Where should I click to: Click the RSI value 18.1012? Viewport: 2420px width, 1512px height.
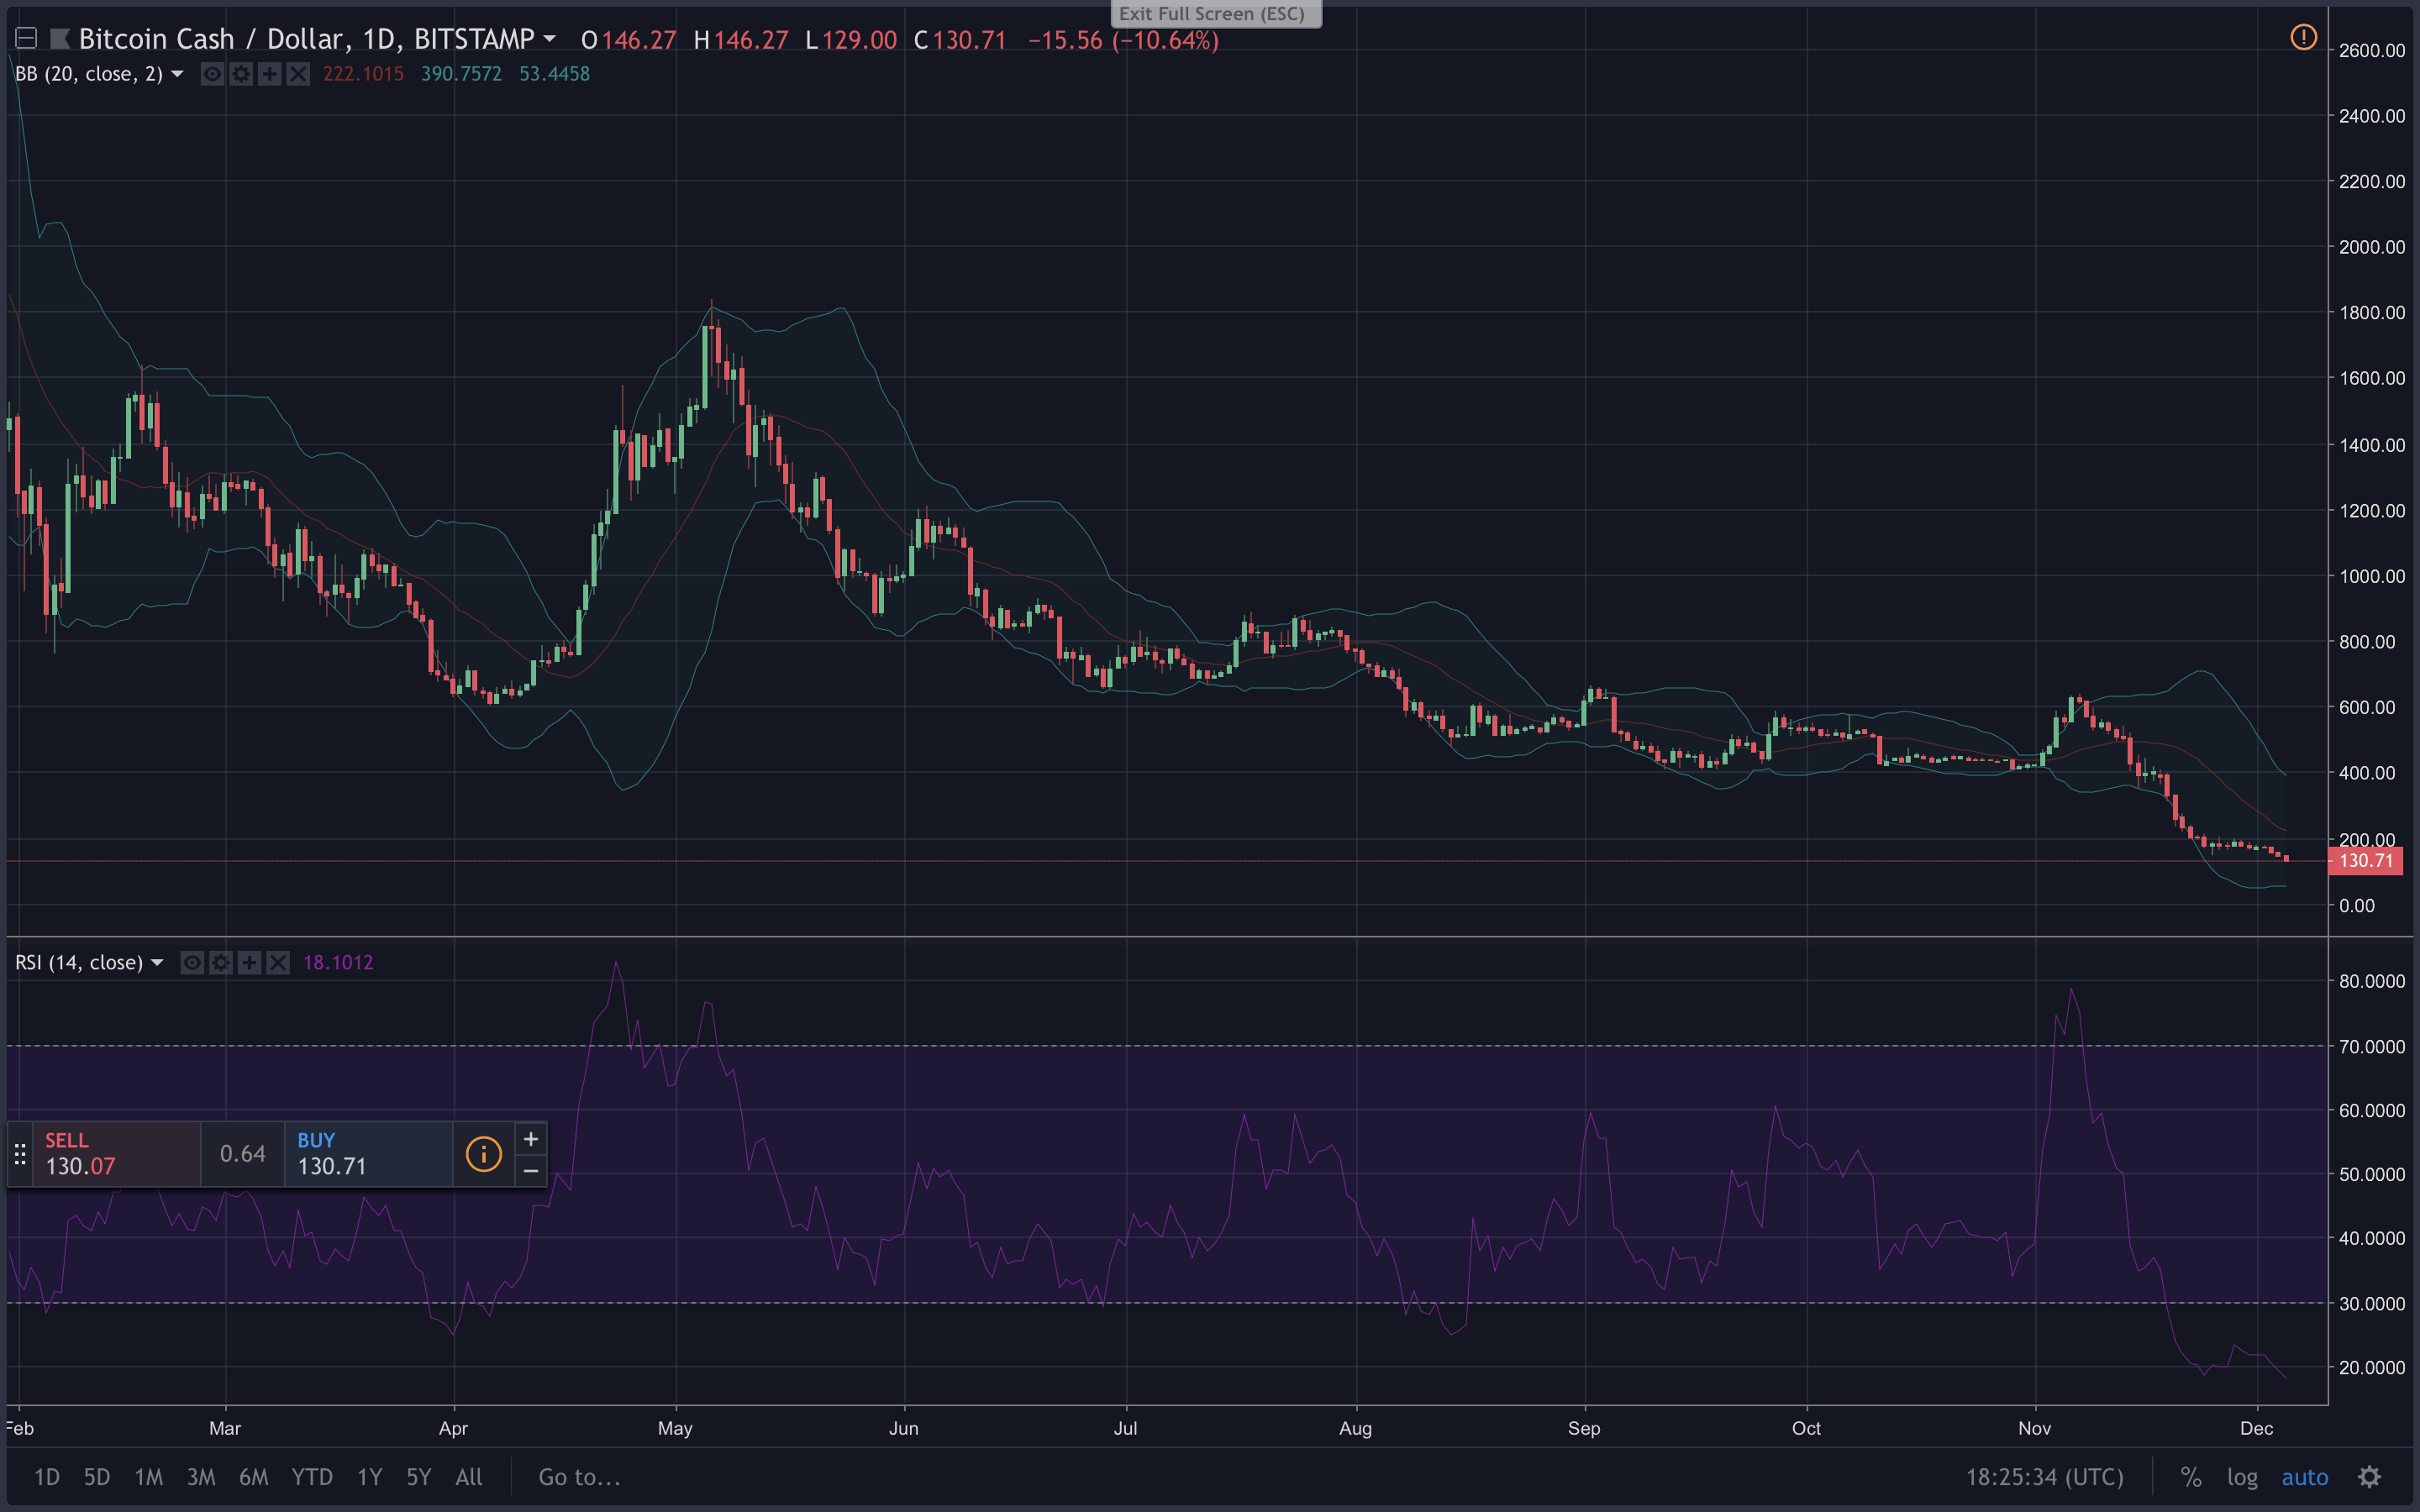point(338,962)
